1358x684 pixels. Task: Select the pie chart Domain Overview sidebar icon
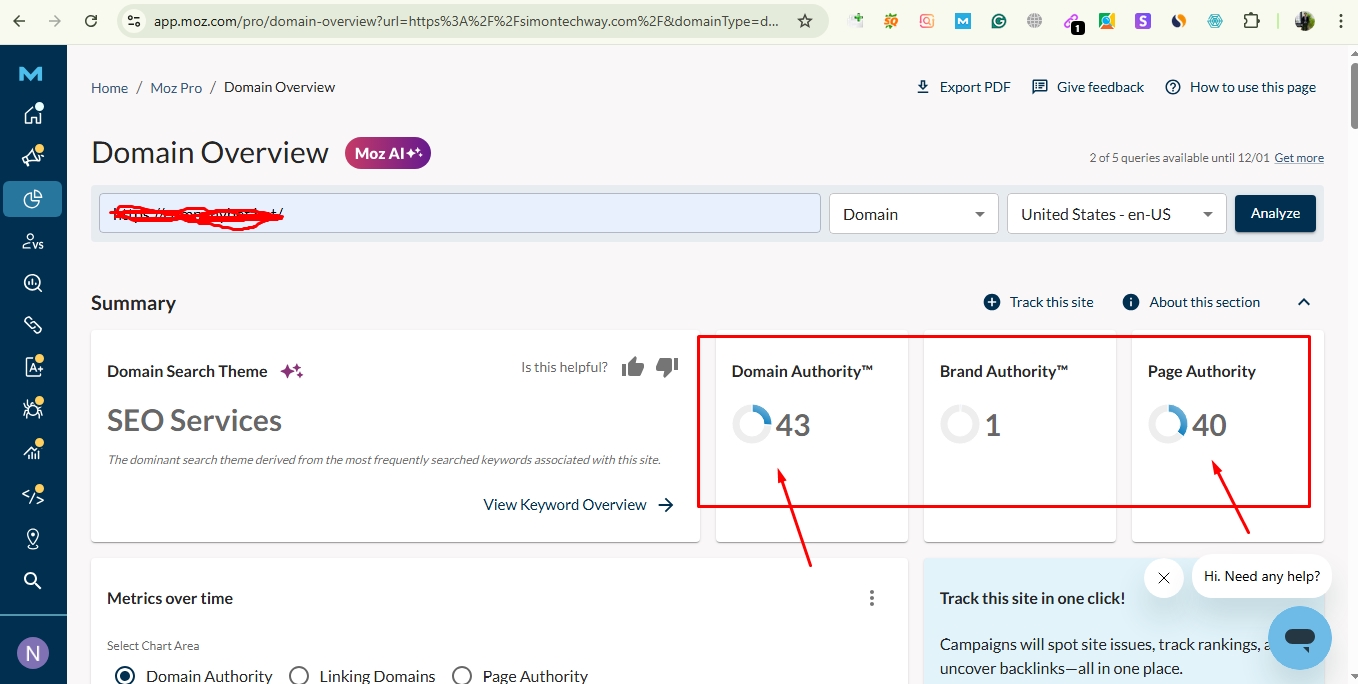click(33, 199)
